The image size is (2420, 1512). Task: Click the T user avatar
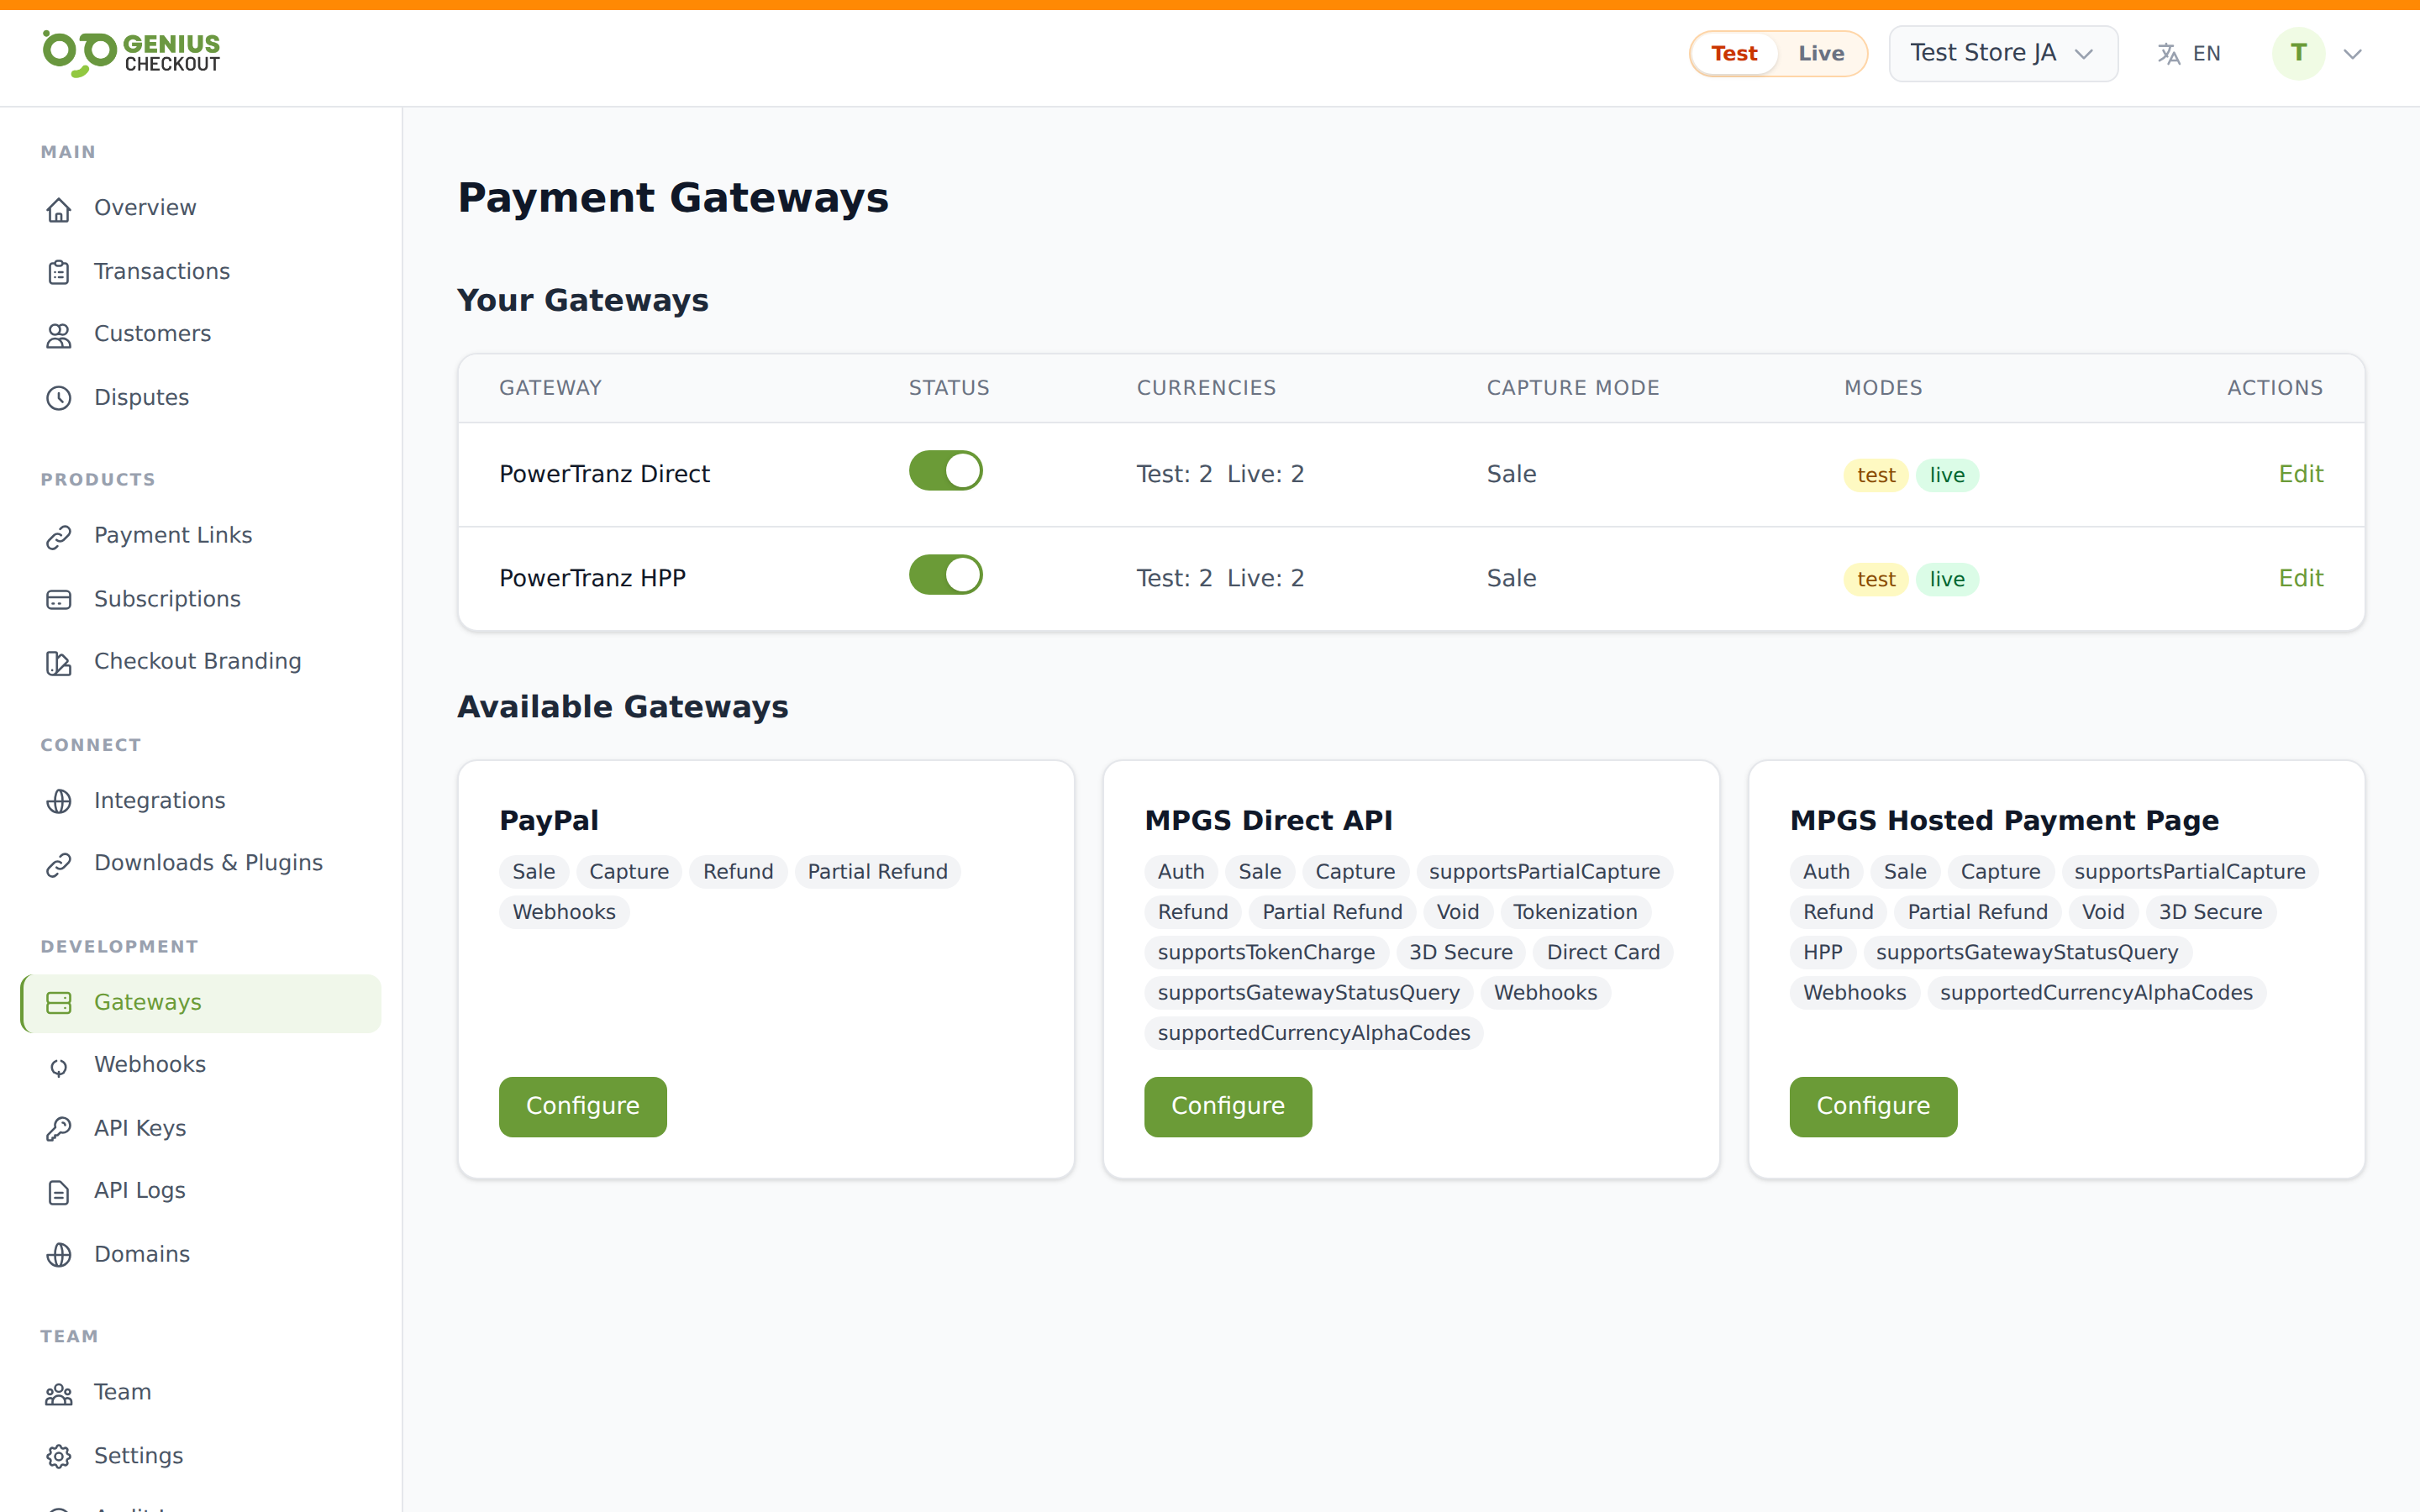[x=2298, y=53]
